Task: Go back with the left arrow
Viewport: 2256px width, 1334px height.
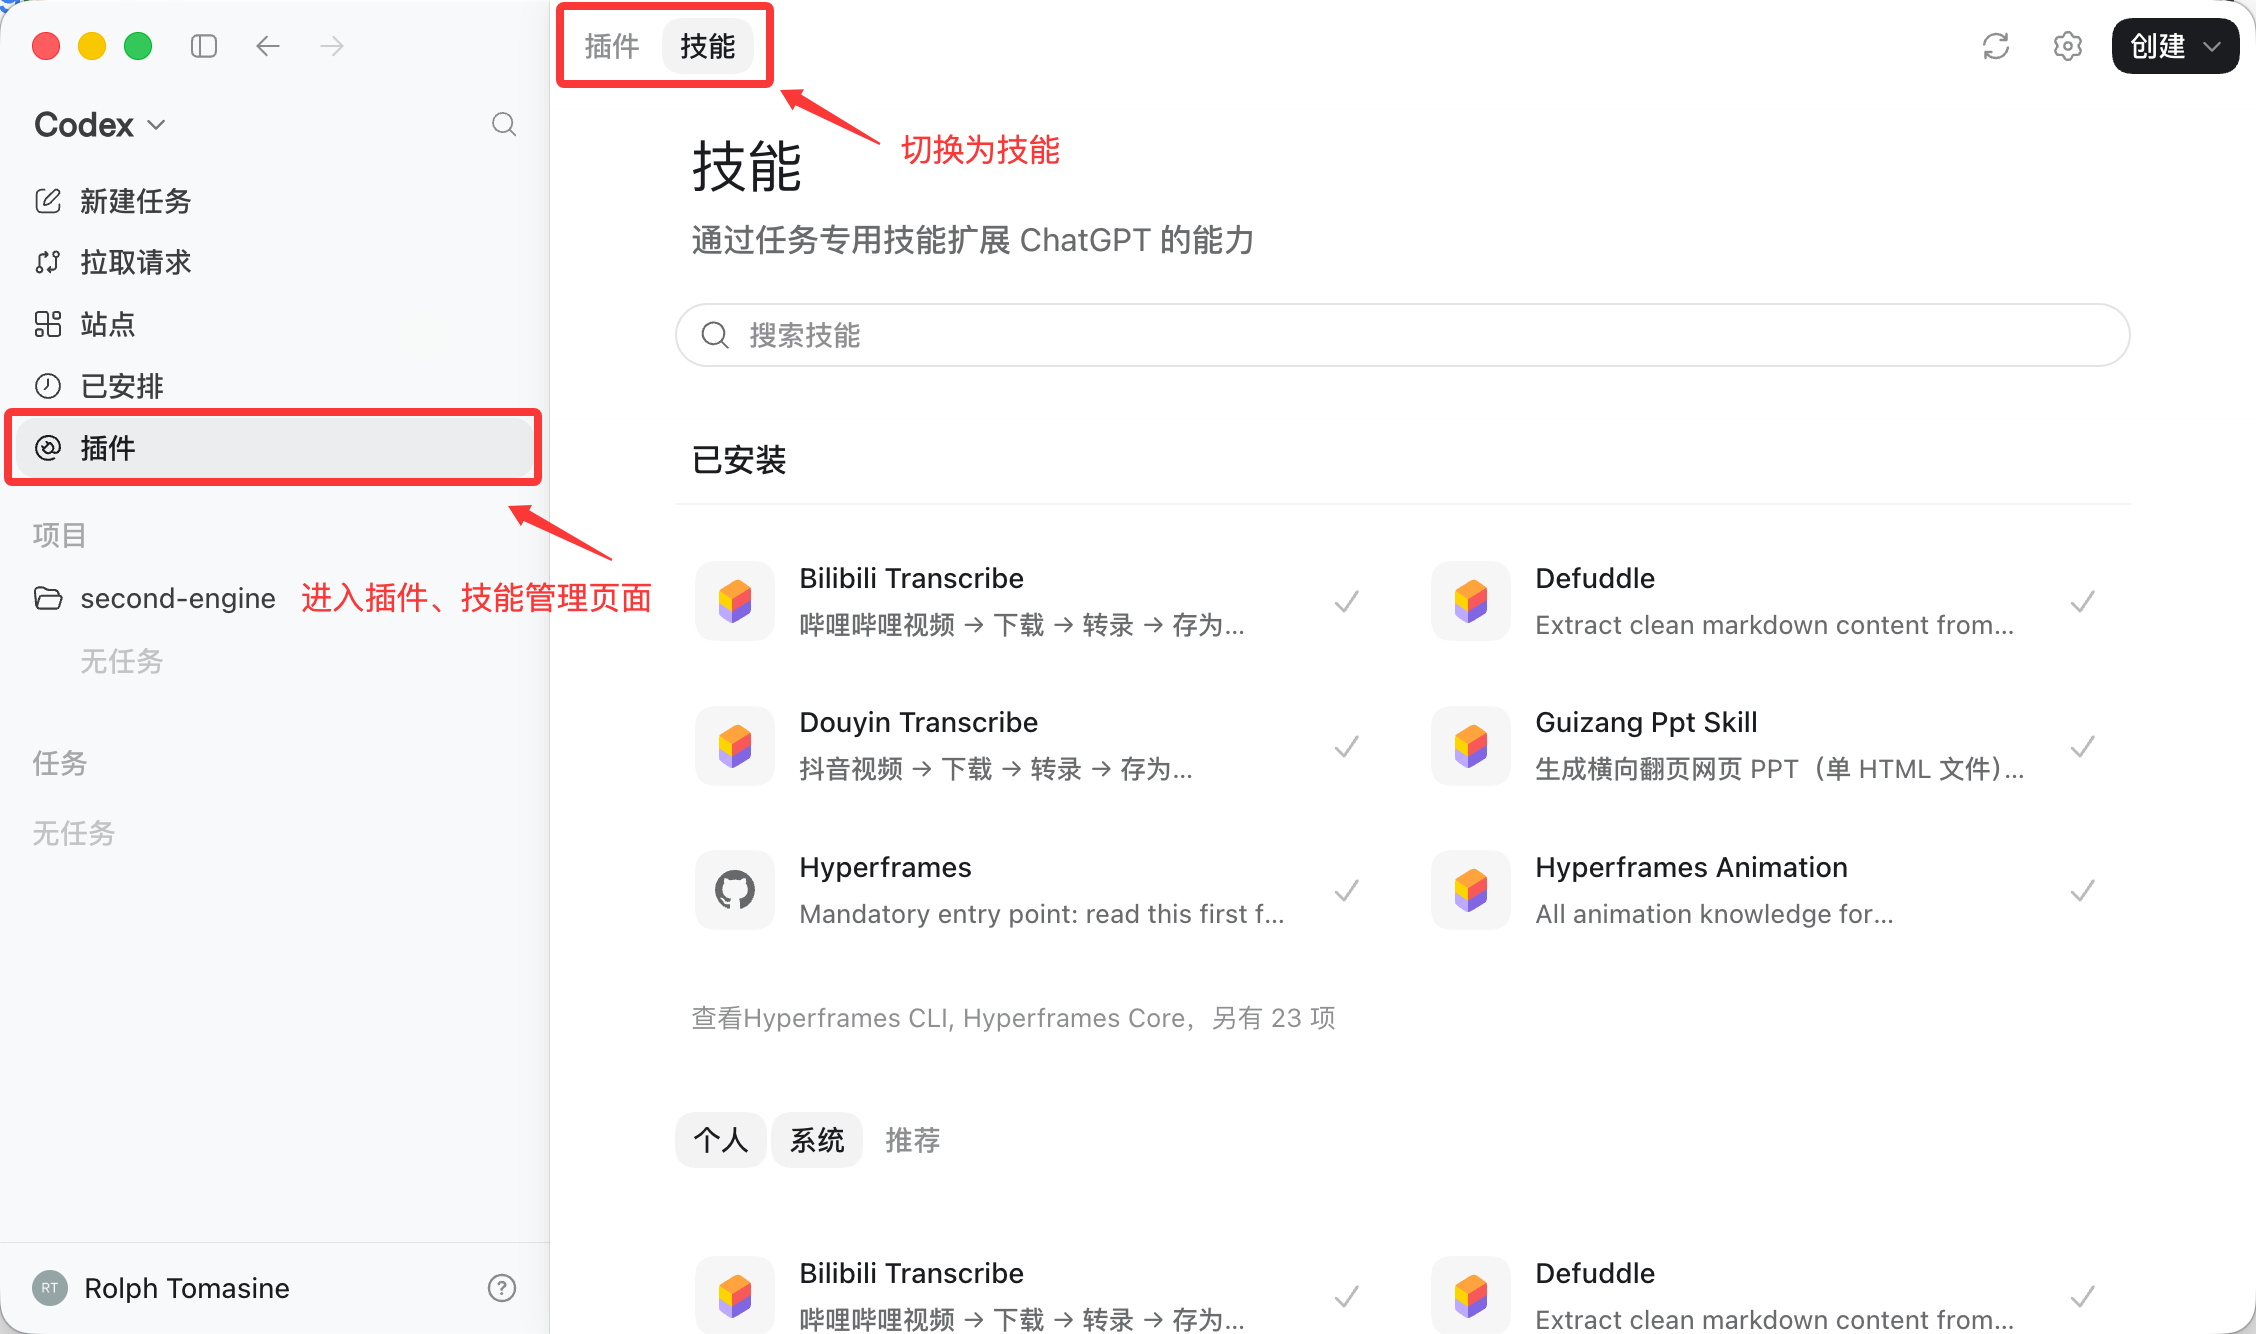Action: click(268, 46)
